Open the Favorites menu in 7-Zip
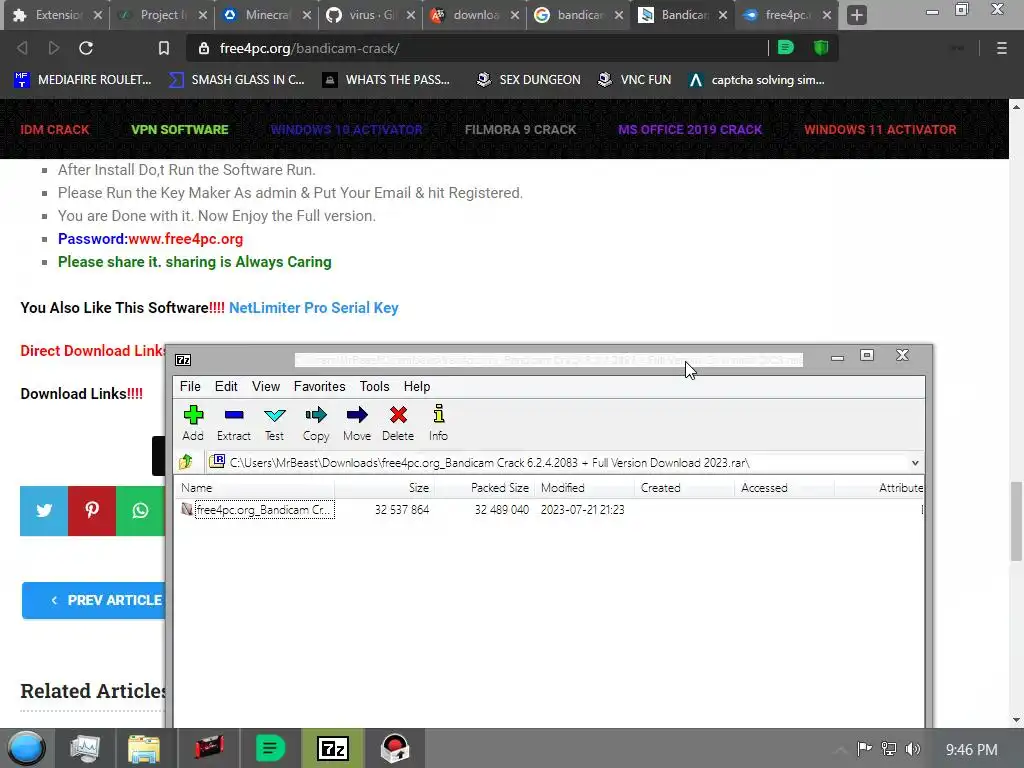This screenshot has height=768, width=1024. (319, 387)
